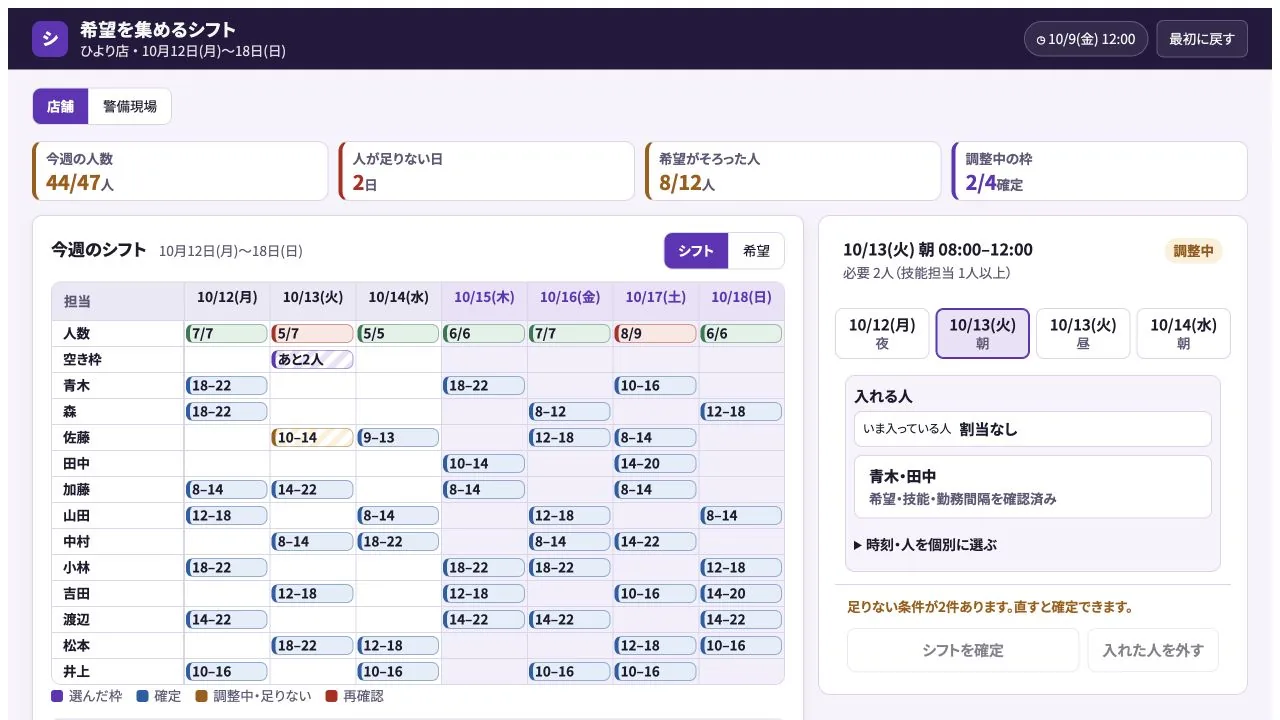This screenshot has height=720, width=1280.
Task: Click the purple シ app logo icon
Action: pos(50,39)
